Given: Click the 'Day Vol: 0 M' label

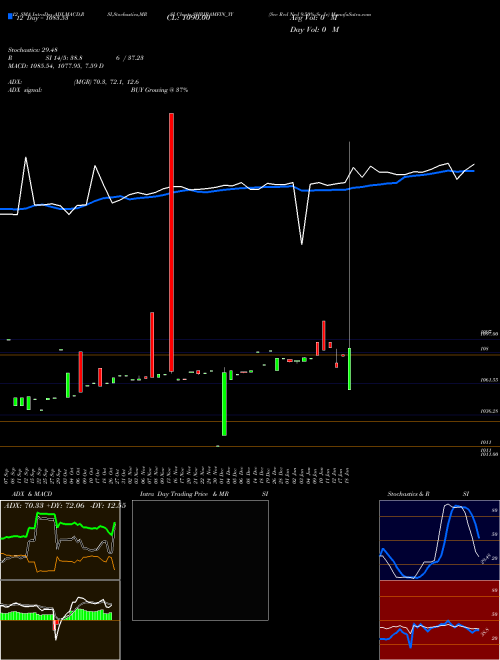Looking at the screenshot, I should click(x=314, y=30).
